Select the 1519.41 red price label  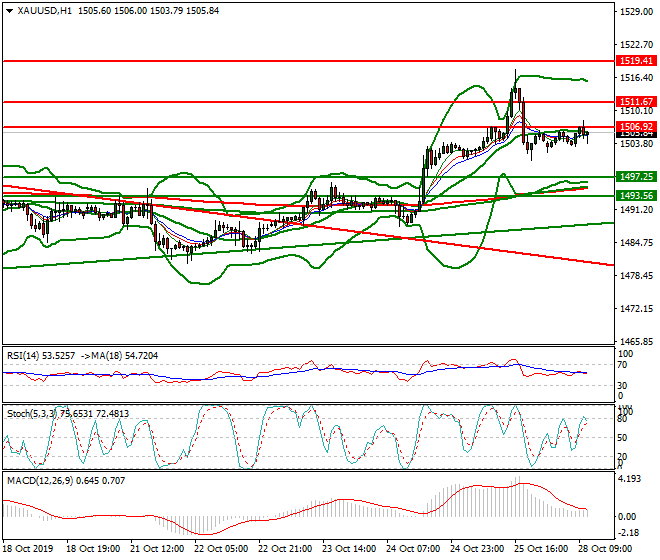coord(636,61)
